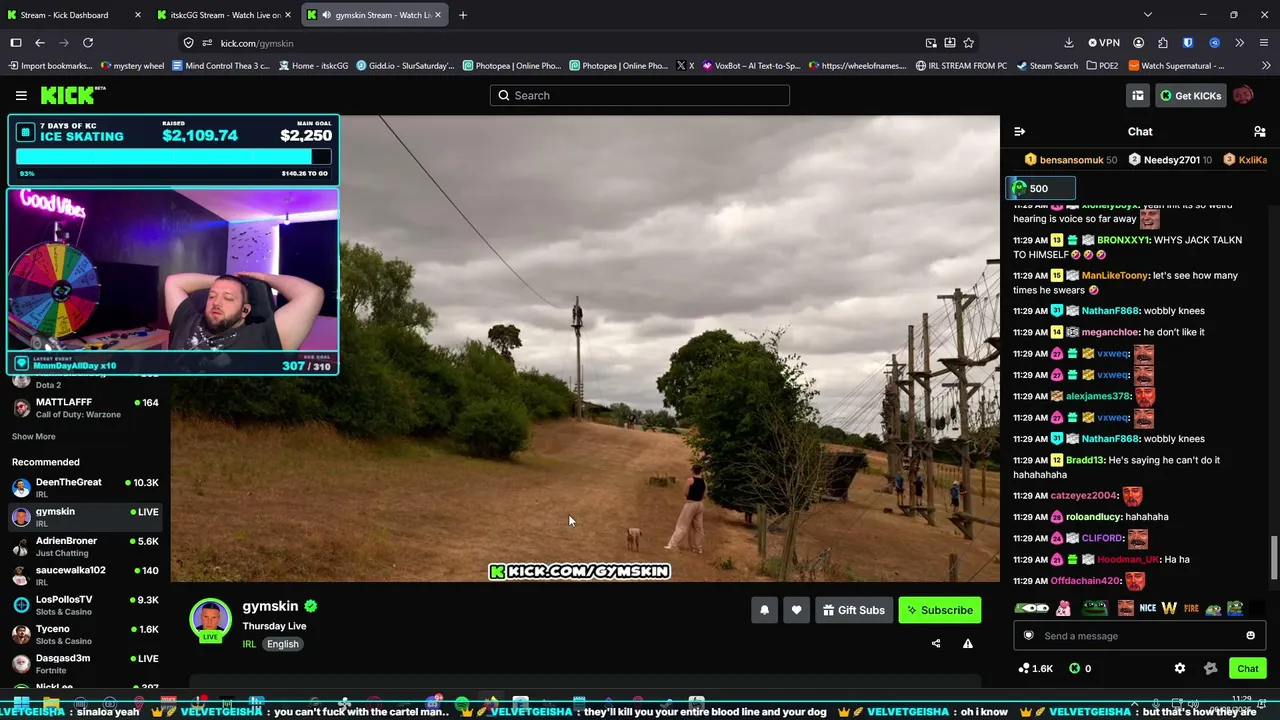
Task: Expand followed channels with Show More
Action: point(34,436)
